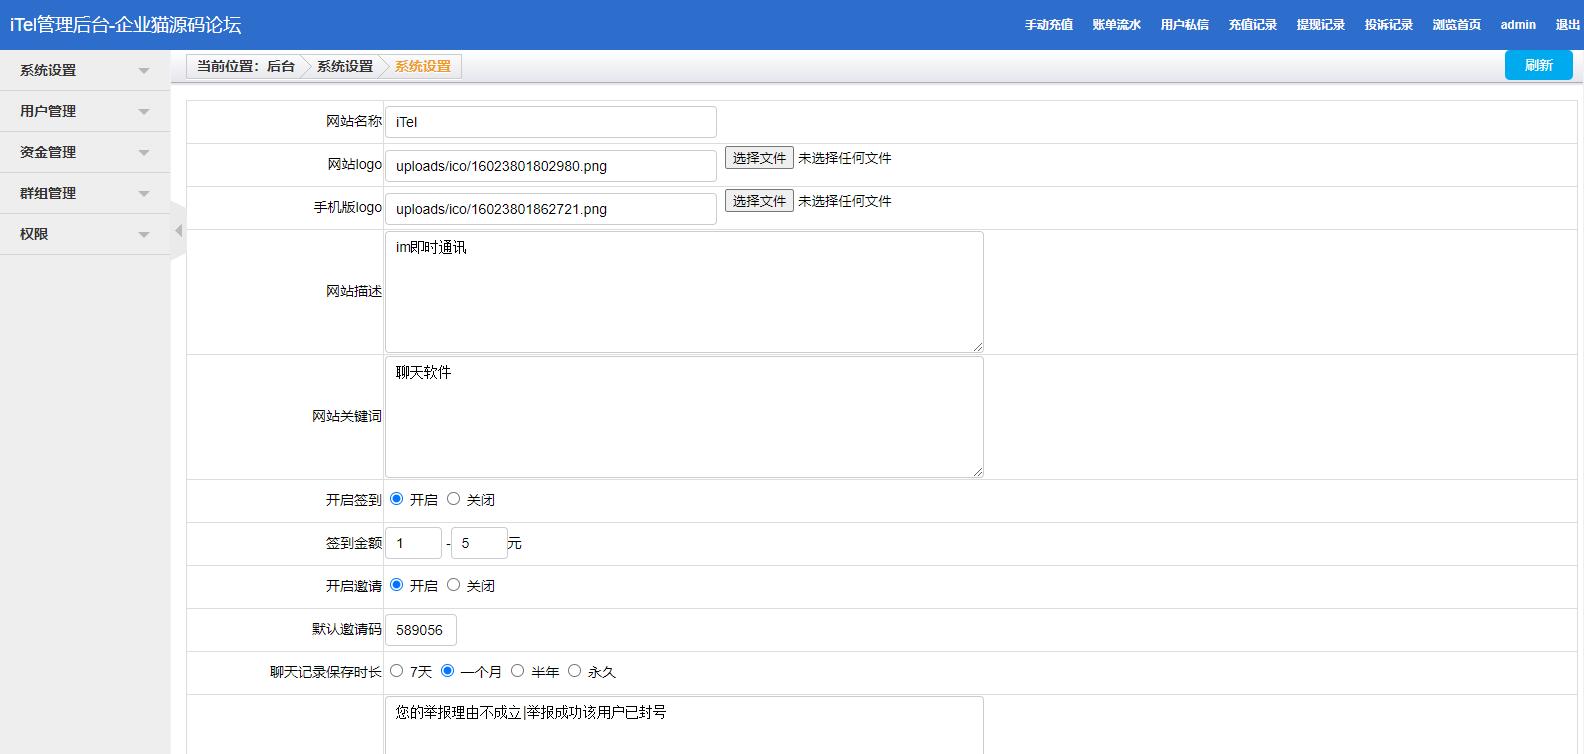Viewport: 1584px width, 754px height.
Task: Collapse the sidebar using the left arrow handle
Action: [178, 231]
